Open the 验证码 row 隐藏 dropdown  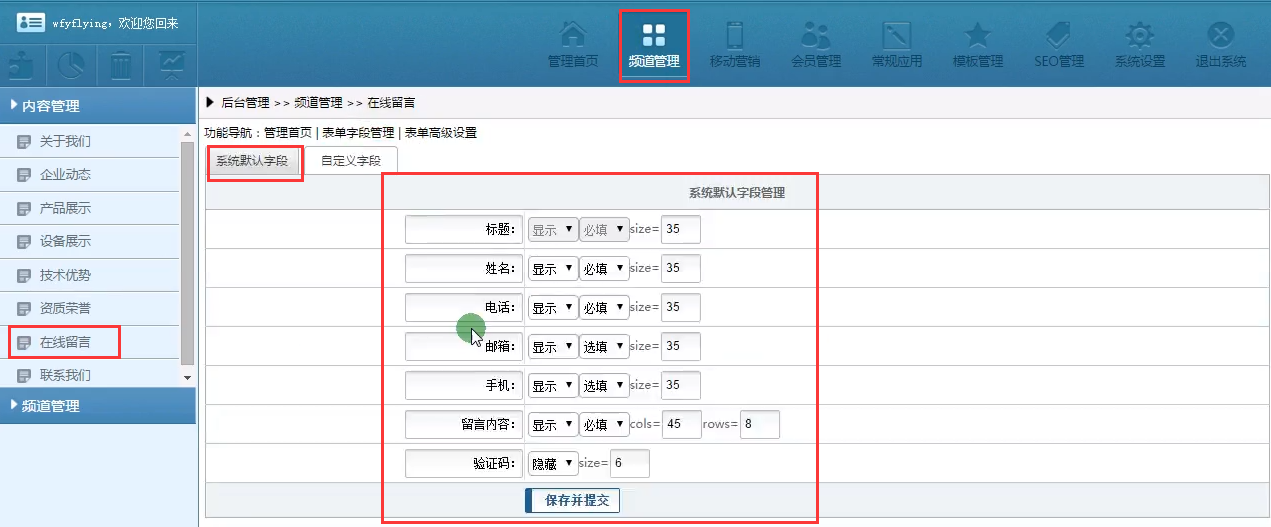click(553, 464)
